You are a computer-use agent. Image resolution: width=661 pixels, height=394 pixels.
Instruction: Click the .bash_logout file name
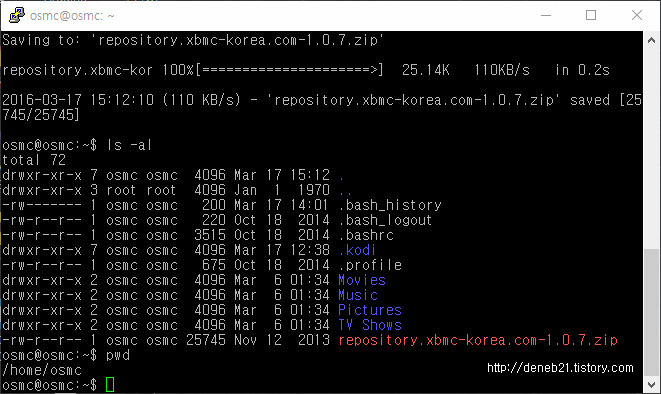coord(385,220)
